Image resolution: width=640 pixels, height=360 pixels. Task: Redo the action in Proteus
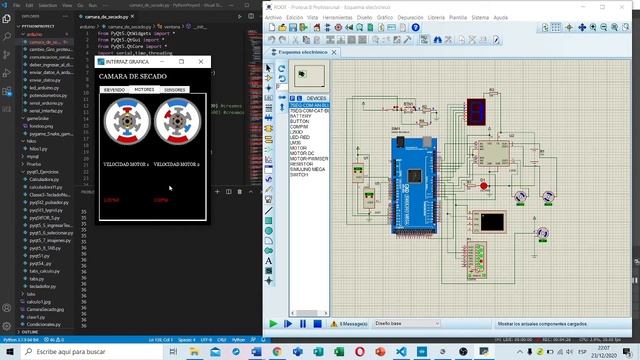[x=282, y=40]
